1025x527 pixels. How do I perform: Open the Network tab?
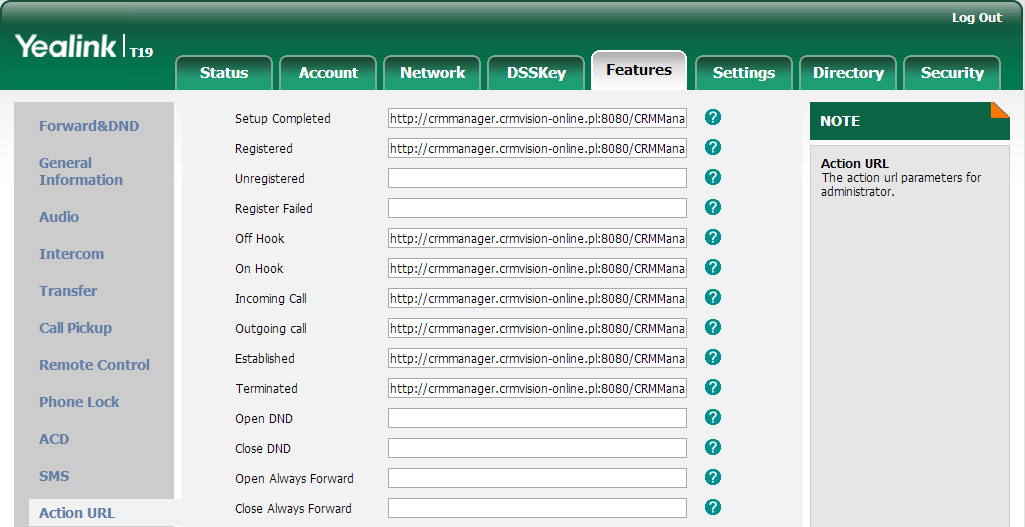pyautogui.click(x=432, y=73)
